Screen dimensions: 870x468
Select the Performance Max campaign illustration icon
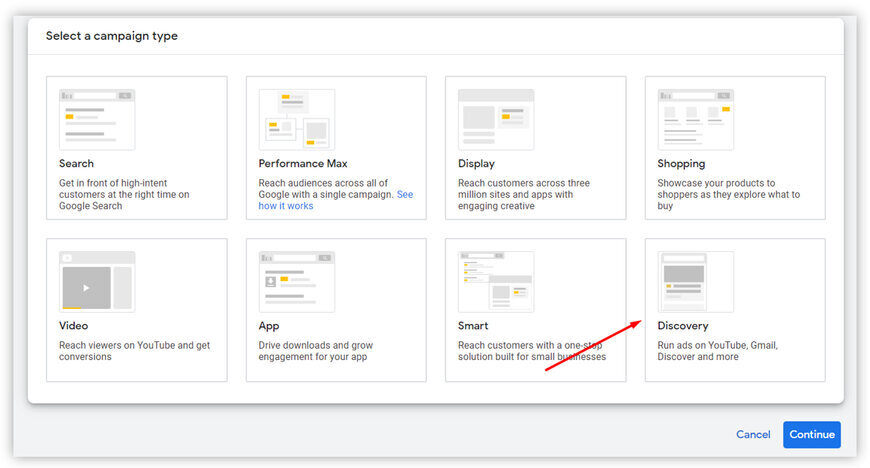[297, 119]
